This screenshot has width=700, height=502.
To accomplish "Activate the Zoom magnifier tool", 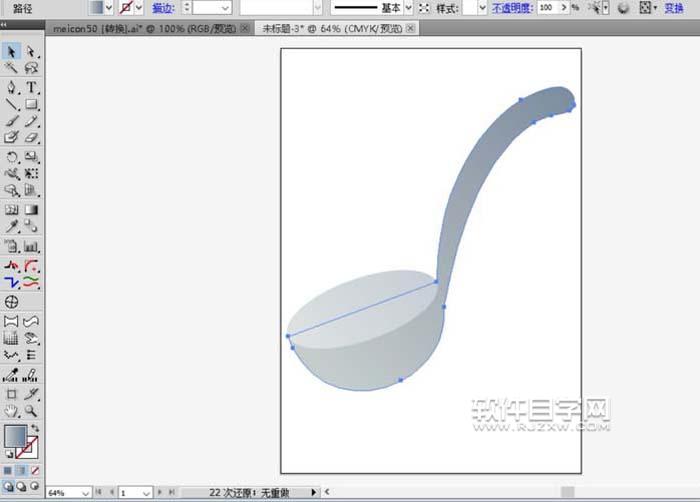I will tap(31, 410).
